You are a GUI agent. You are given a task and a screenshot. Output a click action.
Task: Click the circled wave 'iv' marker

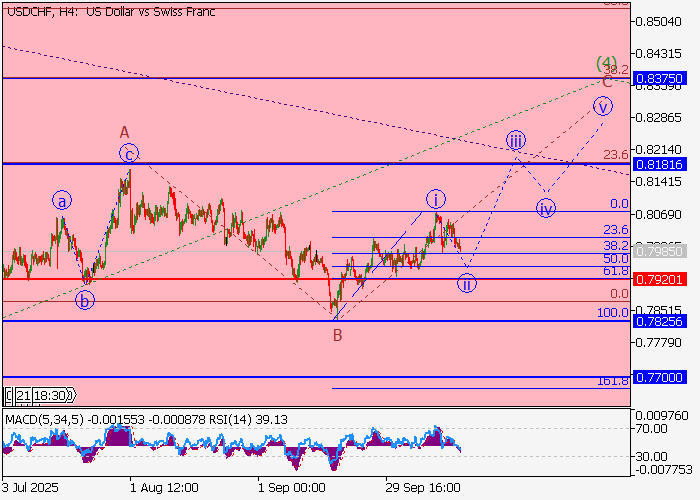coord(545,208)
